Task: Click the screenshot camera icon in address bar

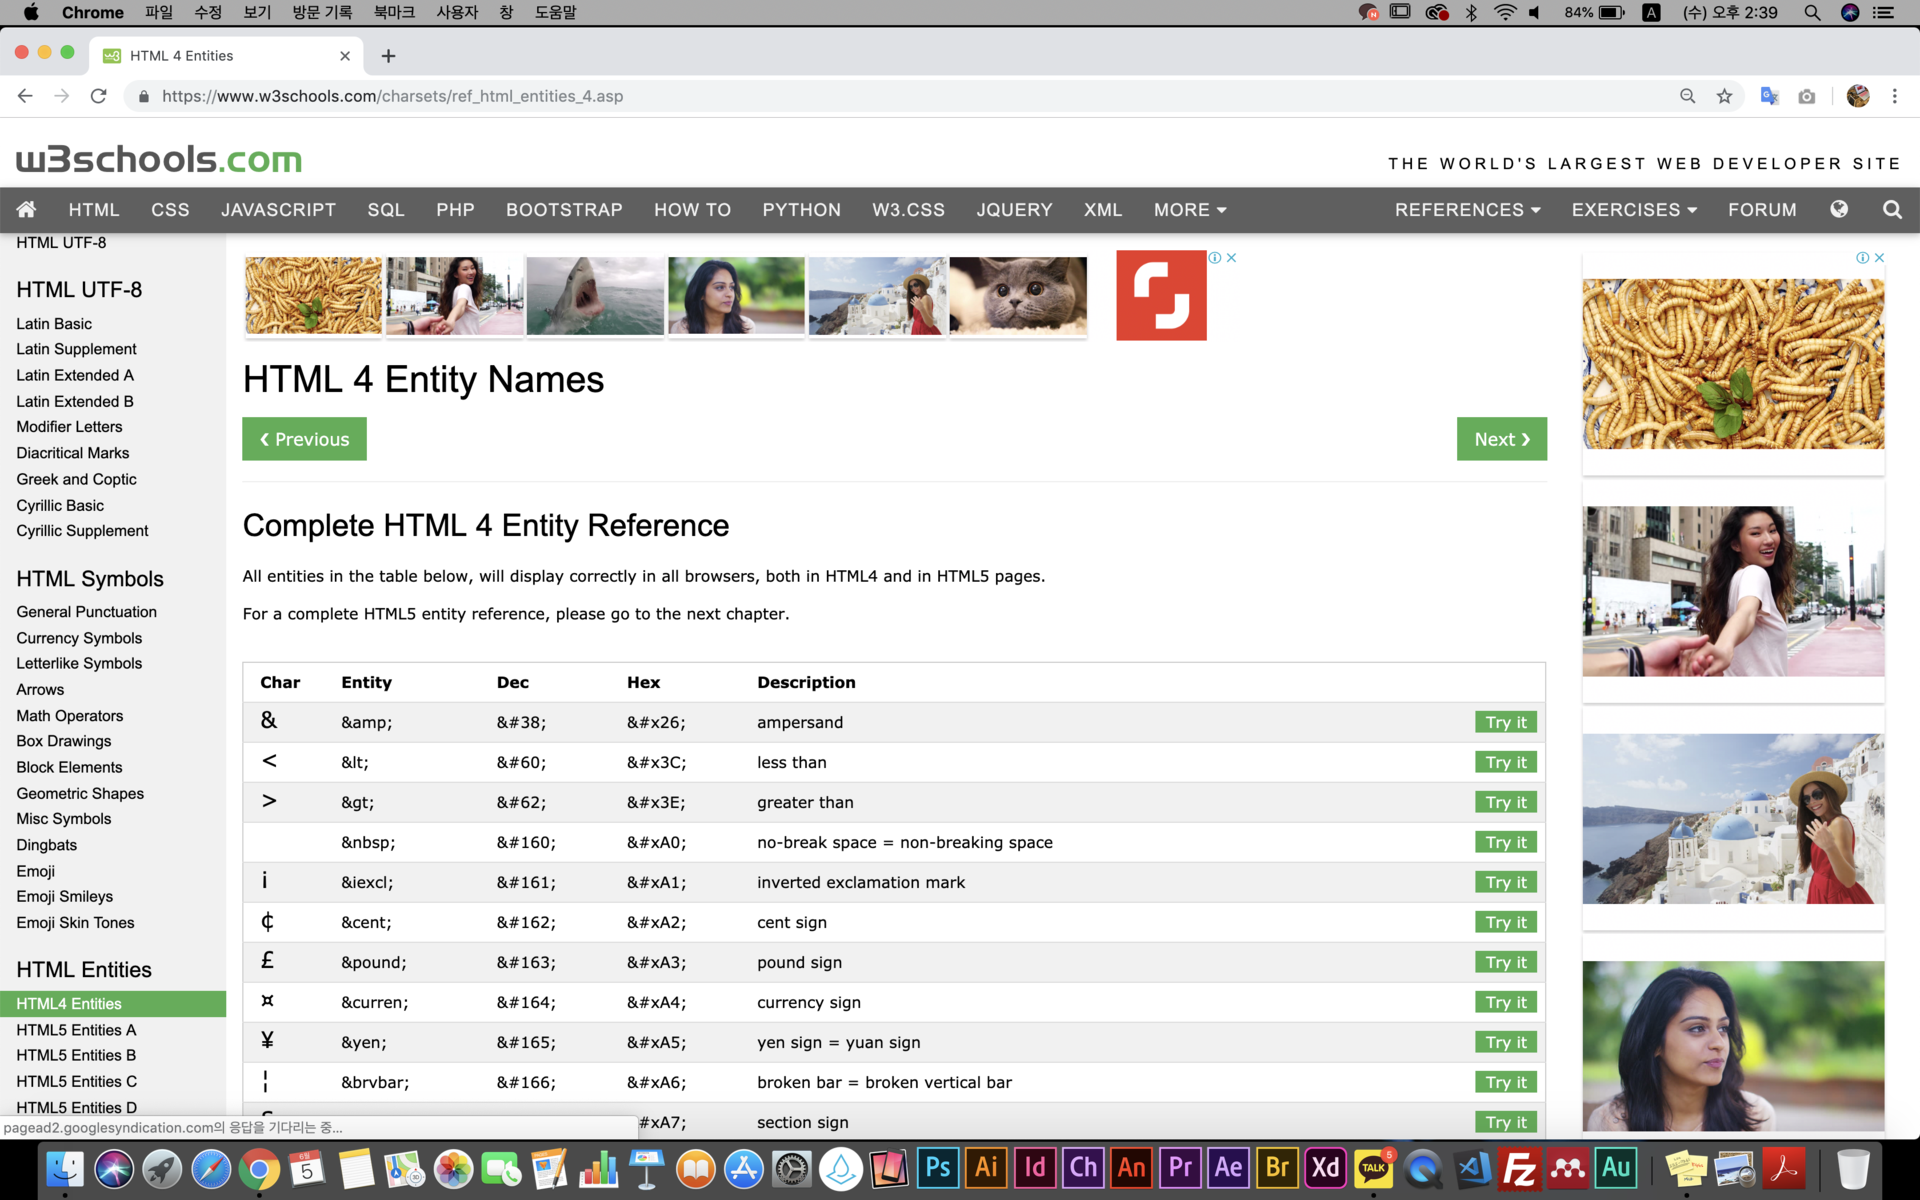Action: (x=1807, y=96)
